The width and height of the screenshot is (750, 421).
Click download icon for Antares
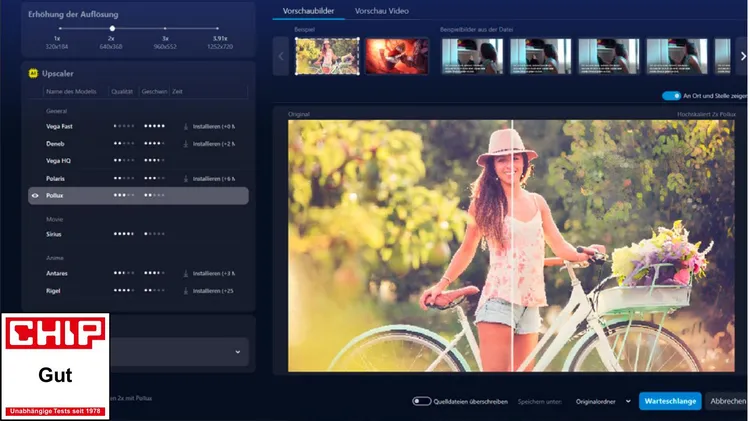coord(186,274)
